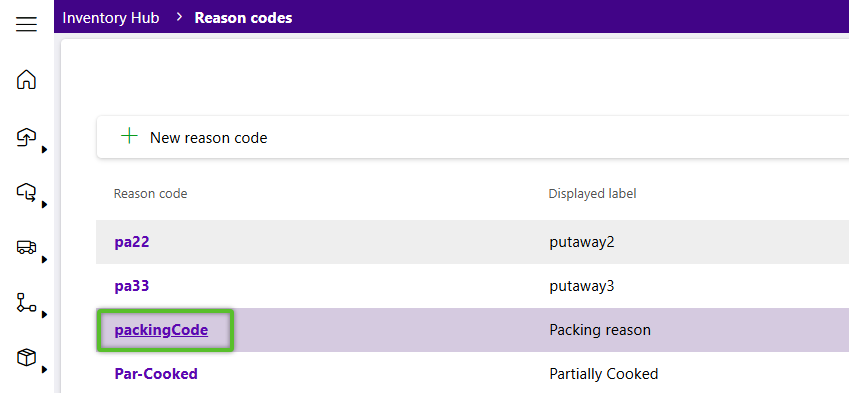Go to the Home icon in sidebar
Screen dimensions: 849x393
point(27,80)
